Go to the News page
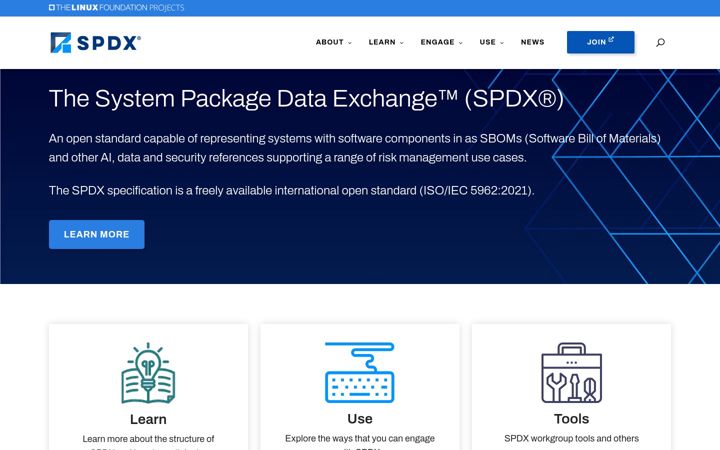 pos(533,42)
